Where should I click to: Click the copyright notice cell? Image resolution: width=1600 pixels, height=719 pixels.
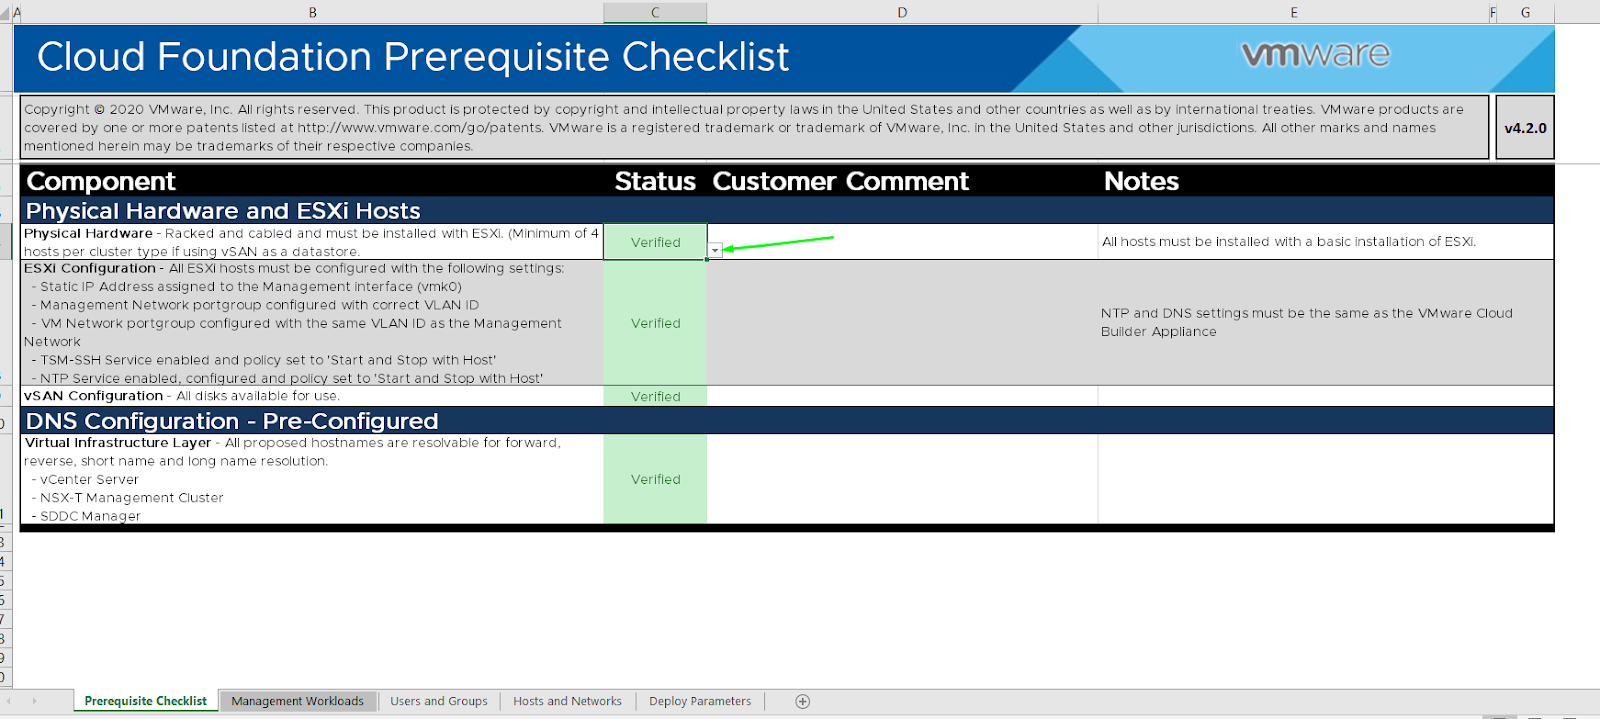point(755,127)
